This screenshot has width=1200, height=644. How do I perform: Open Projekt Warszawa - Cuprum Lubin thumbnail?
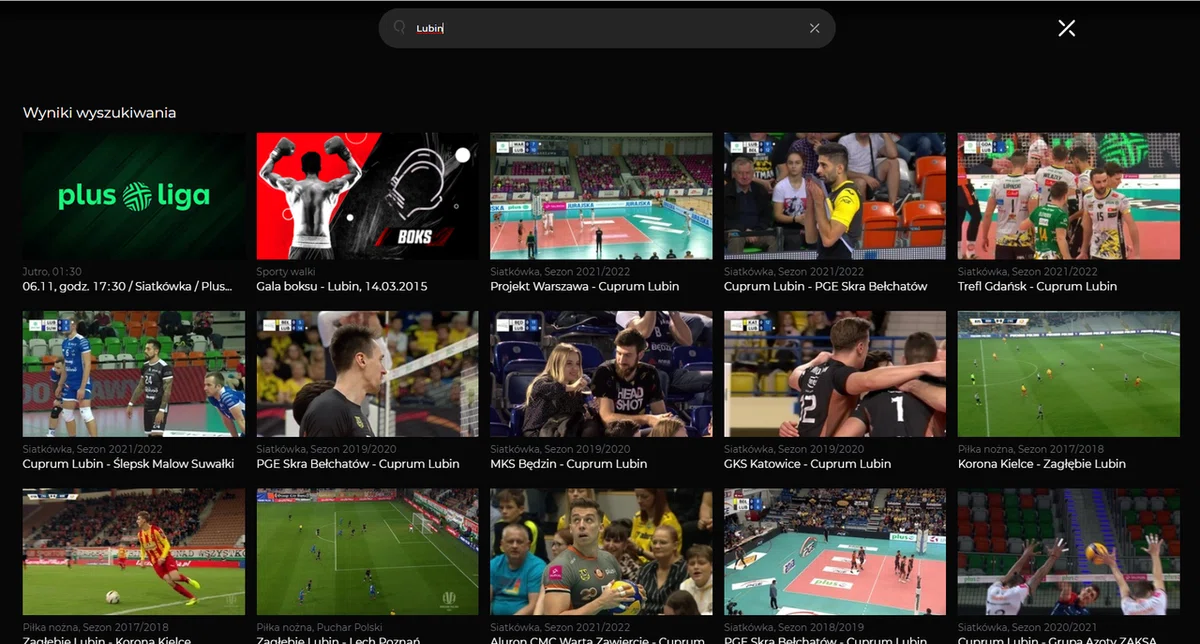pos(601,196)
